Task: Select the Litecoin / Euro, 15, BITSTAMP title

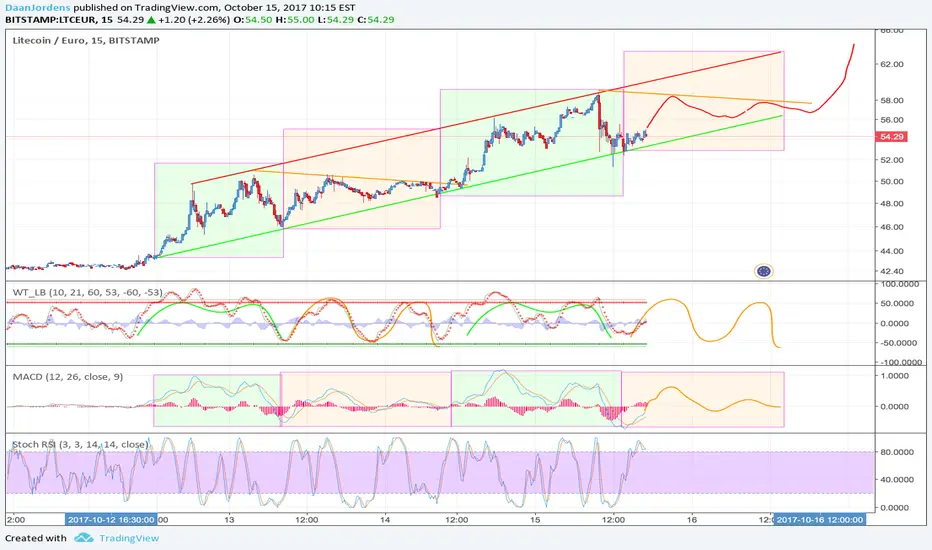Action: tap(86, 40)
